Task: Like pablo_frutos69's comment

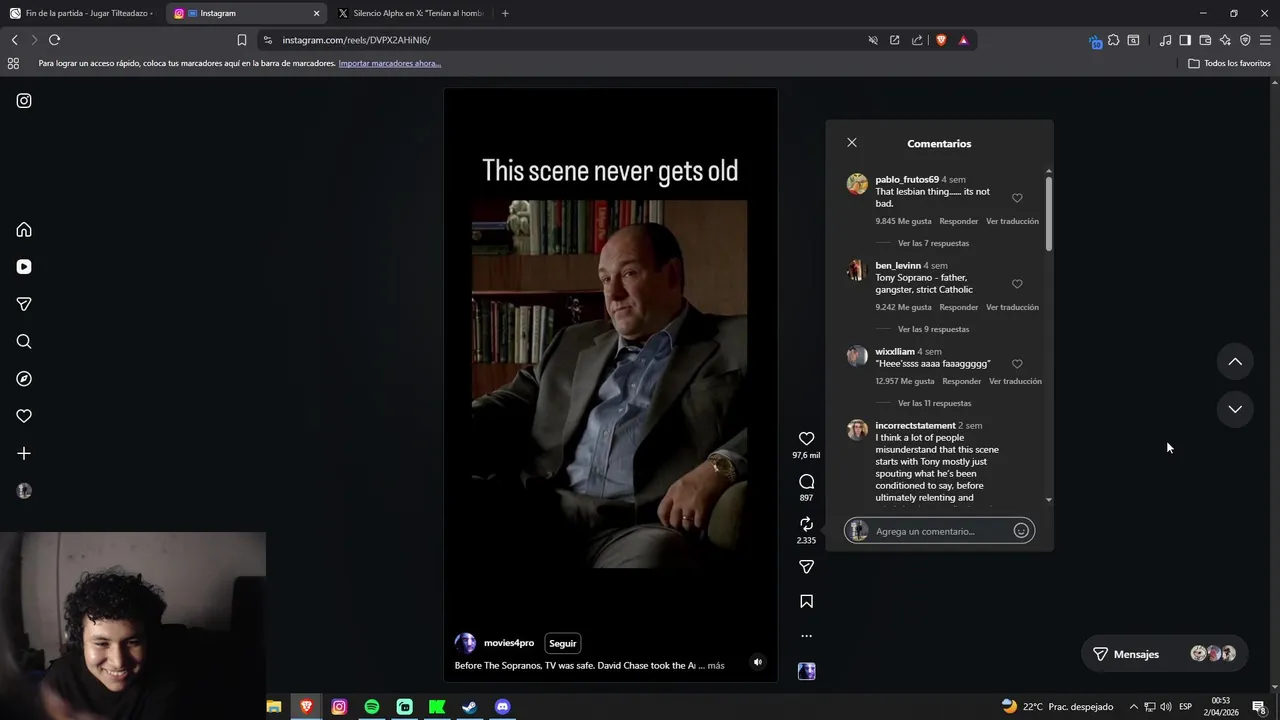Action: click(x=1017, y=198)
